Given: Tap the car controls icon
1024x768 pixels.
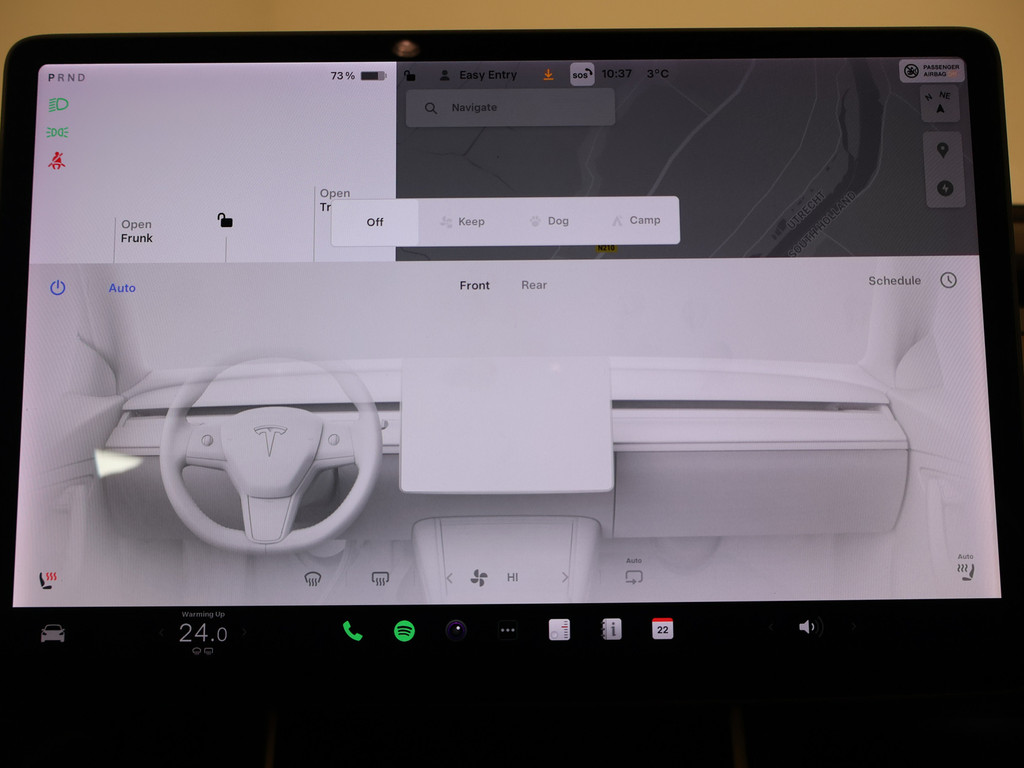Looking at the screenshot, I should click(x=53, y=633).
